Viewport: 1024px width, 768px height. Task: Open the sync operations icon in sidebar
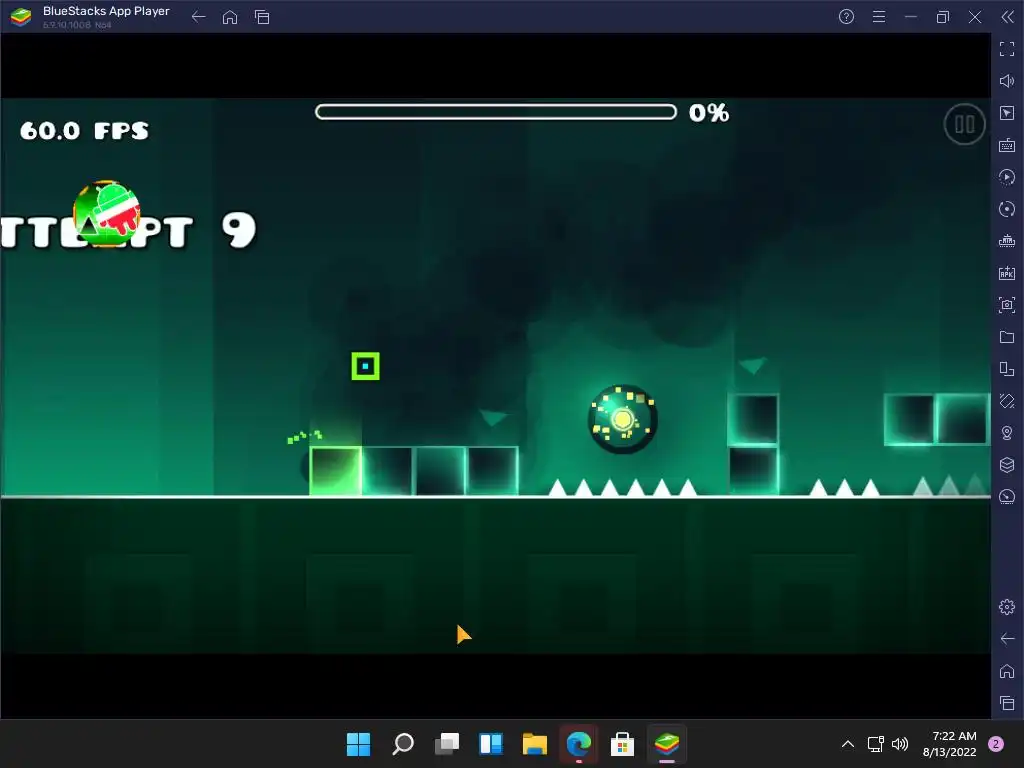pos(1007,209)
